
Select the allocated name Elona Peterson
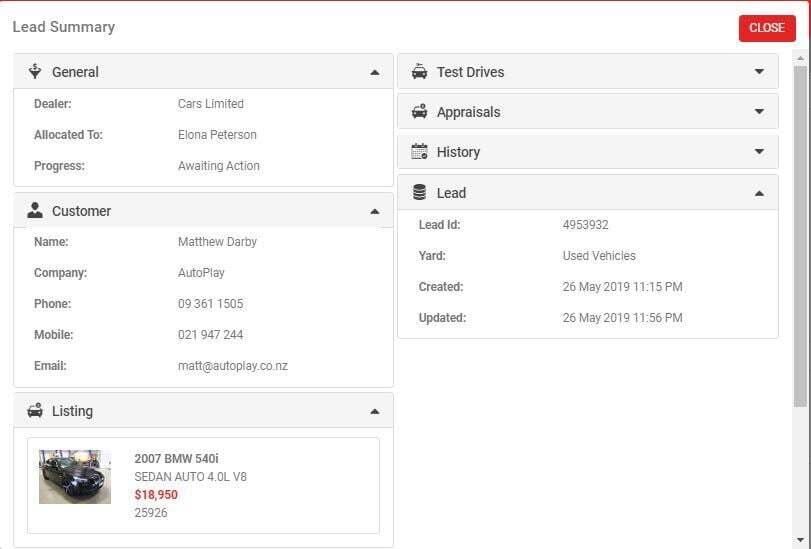[217, 135]
